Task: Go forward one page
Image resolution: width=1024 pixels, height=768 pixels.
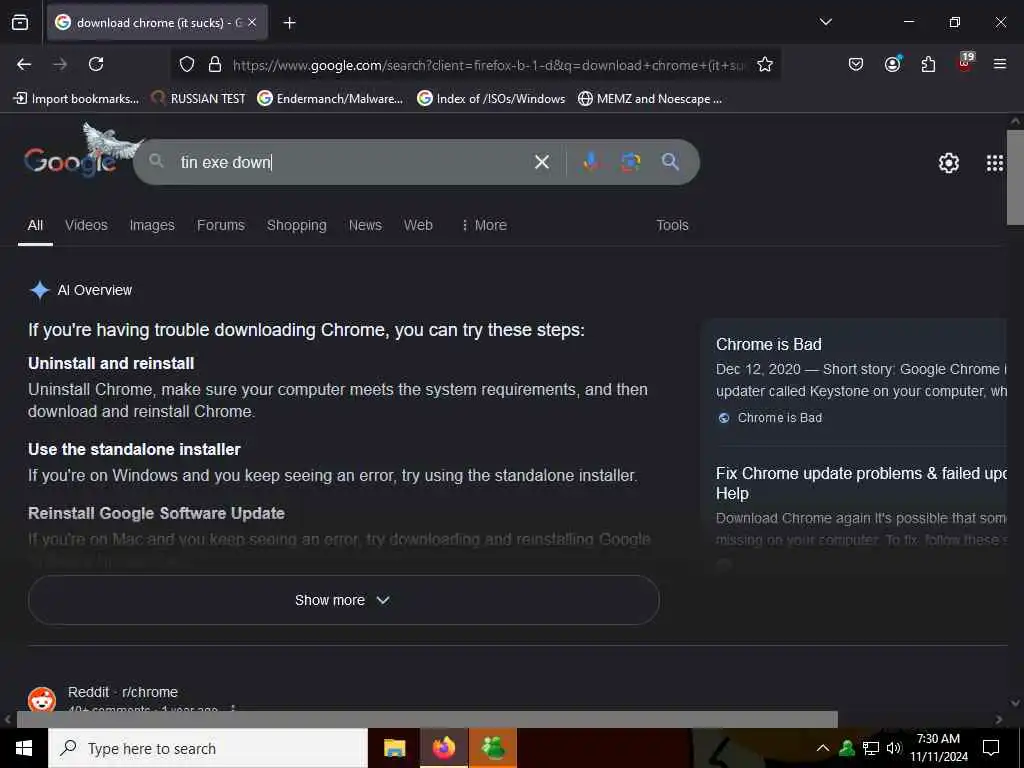Action: click(x=60, y=64)
